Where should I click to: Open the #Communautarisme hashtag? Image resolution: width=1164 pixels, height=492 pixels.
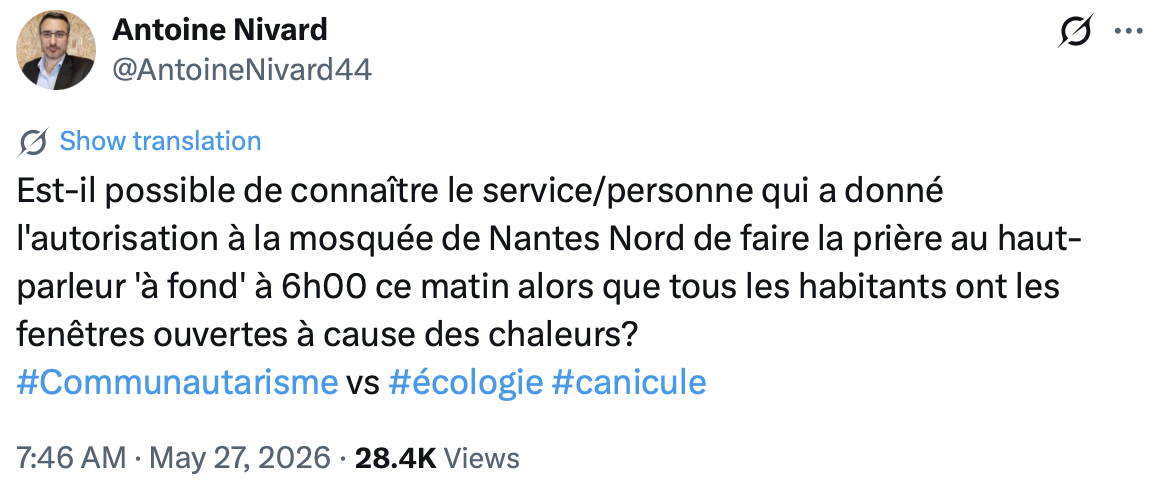point(177,383)
